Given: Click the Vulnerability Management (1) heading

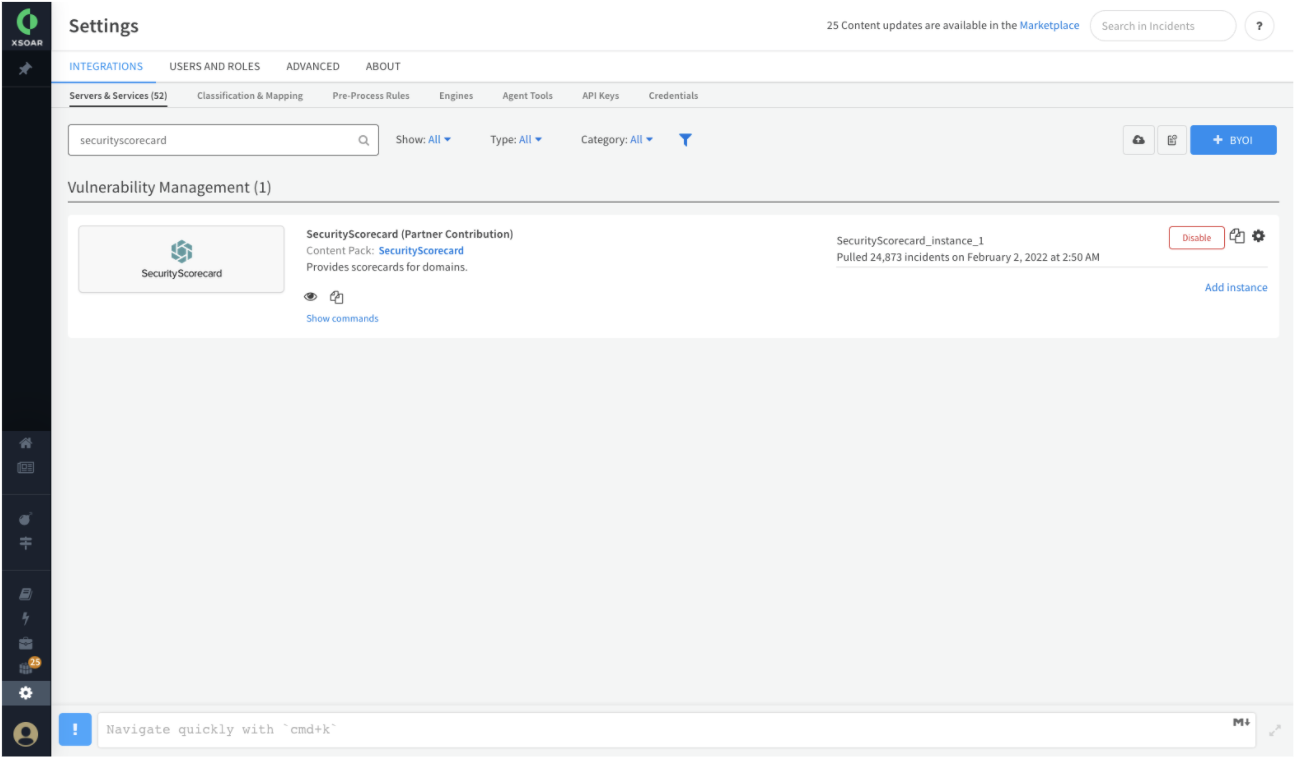Looking at the screenshot, I should click(169, 188).
